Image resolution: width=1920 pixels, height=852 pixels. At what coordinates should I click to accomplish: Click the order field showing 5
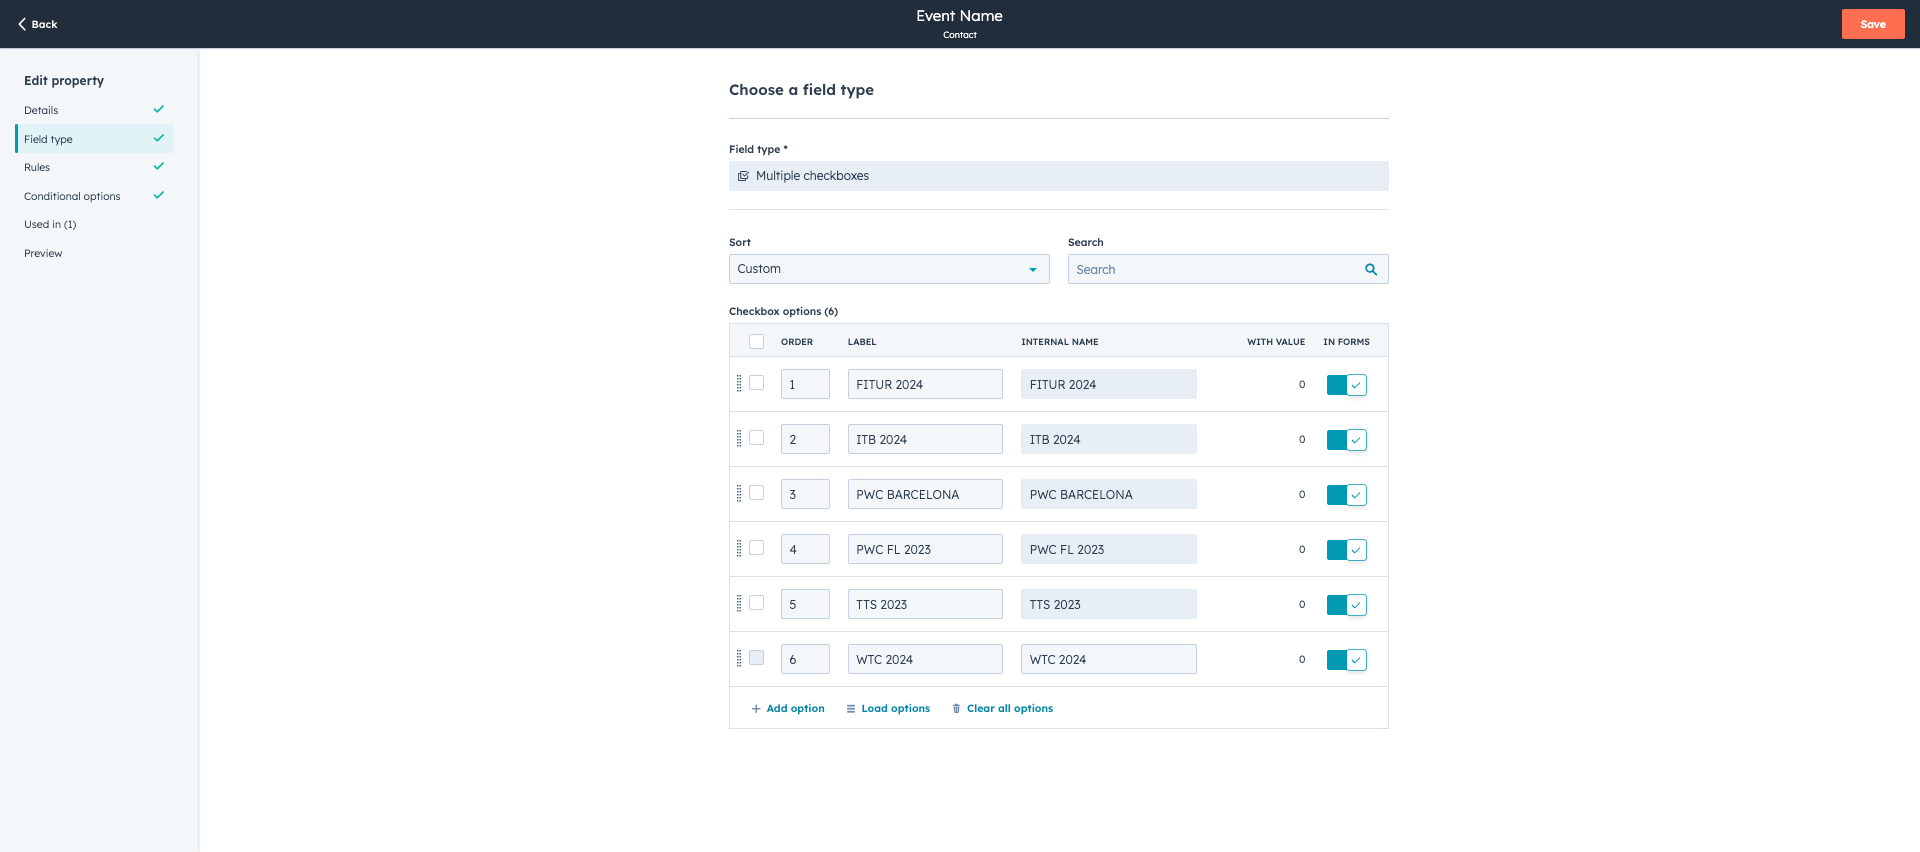pyautogui.click(x=805, y=604)
